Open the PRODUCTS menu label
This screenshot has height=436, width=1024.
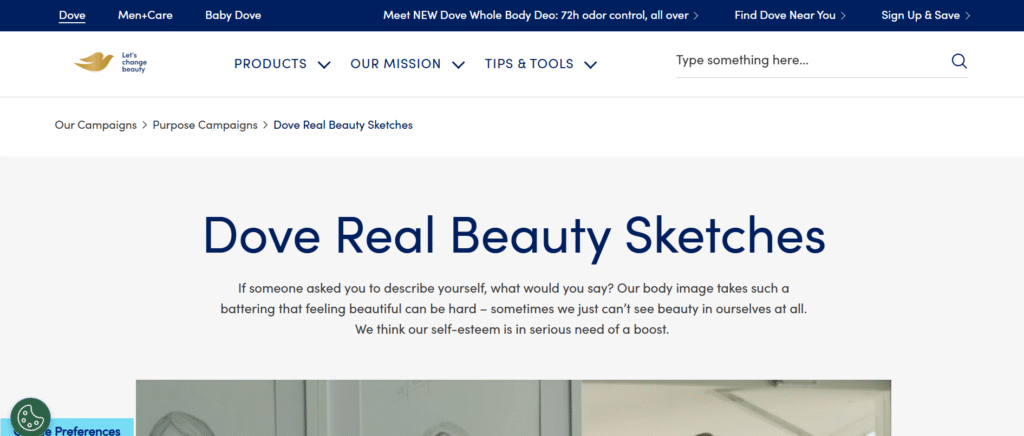[x=270, y=64]
